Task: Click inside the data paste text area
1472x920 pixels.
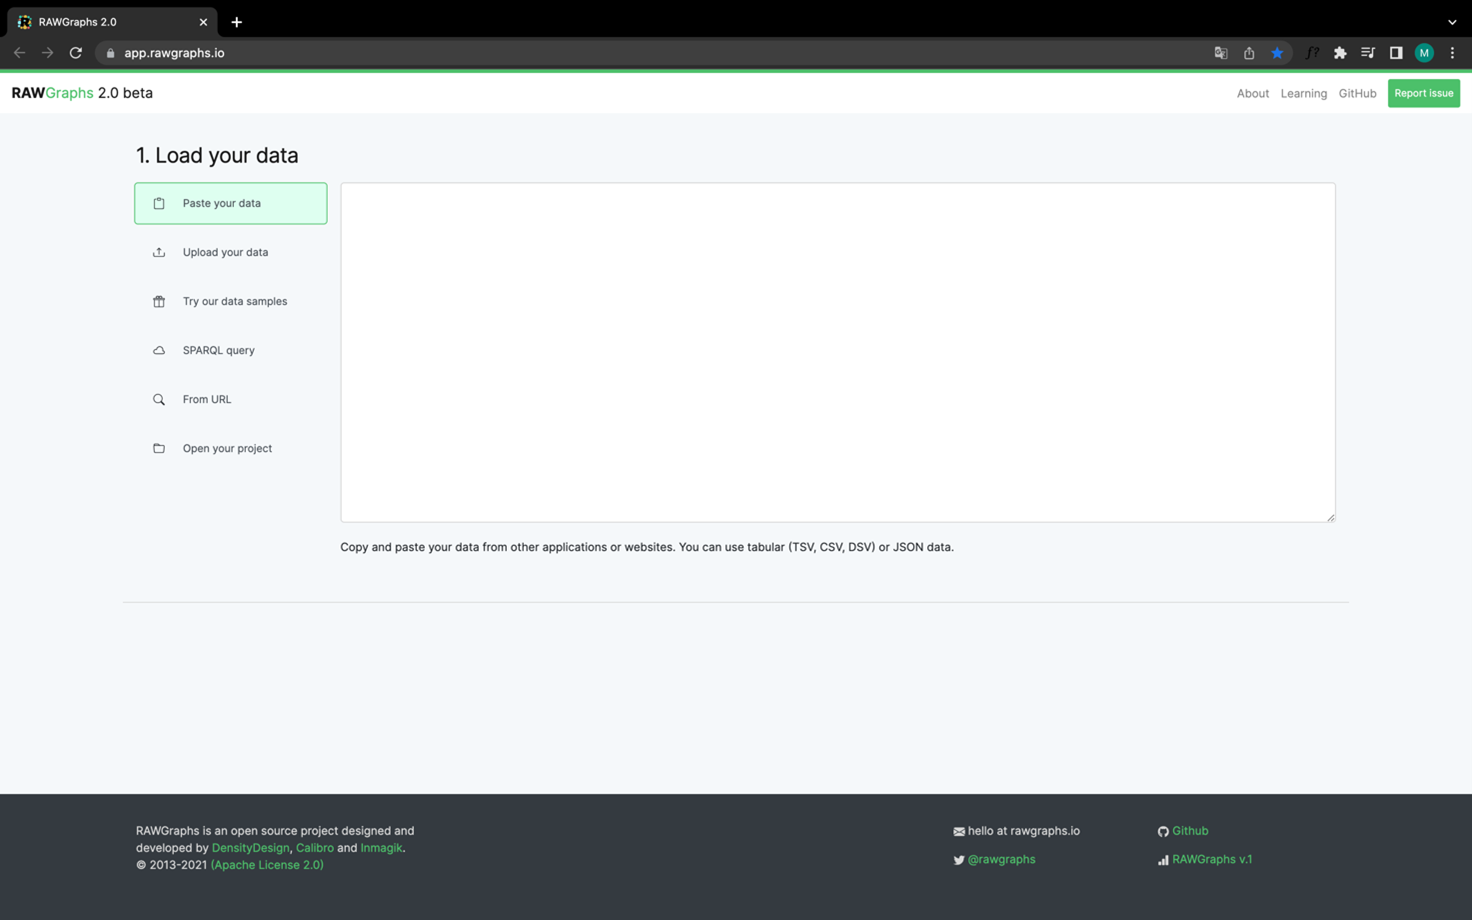Action: [838, 352]
